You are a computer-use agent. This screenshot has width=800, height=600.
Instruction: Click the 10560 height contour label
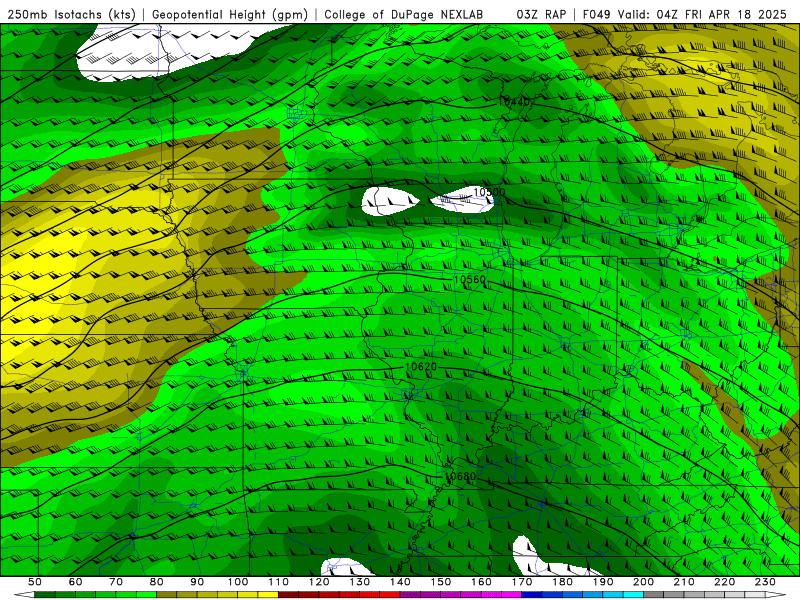click(470, 280)
